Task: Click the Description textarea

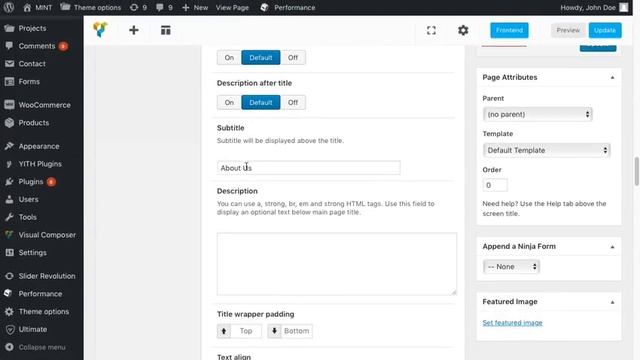Action: [x=337, y=264]
